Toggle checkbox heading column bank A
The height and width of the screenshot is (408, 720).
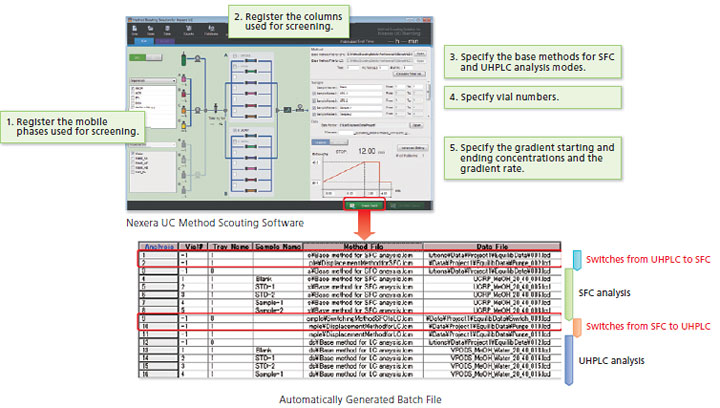235,56
